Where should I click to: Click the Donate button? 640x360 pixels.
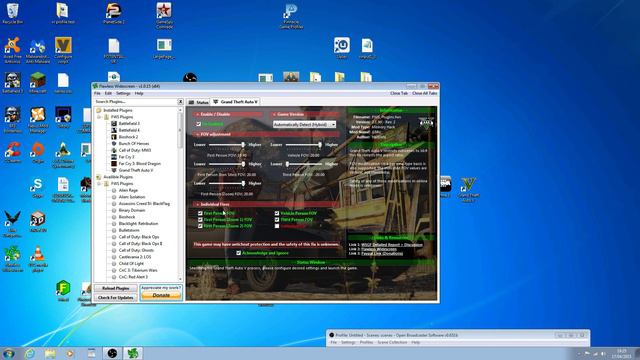[x=161, y=295]
